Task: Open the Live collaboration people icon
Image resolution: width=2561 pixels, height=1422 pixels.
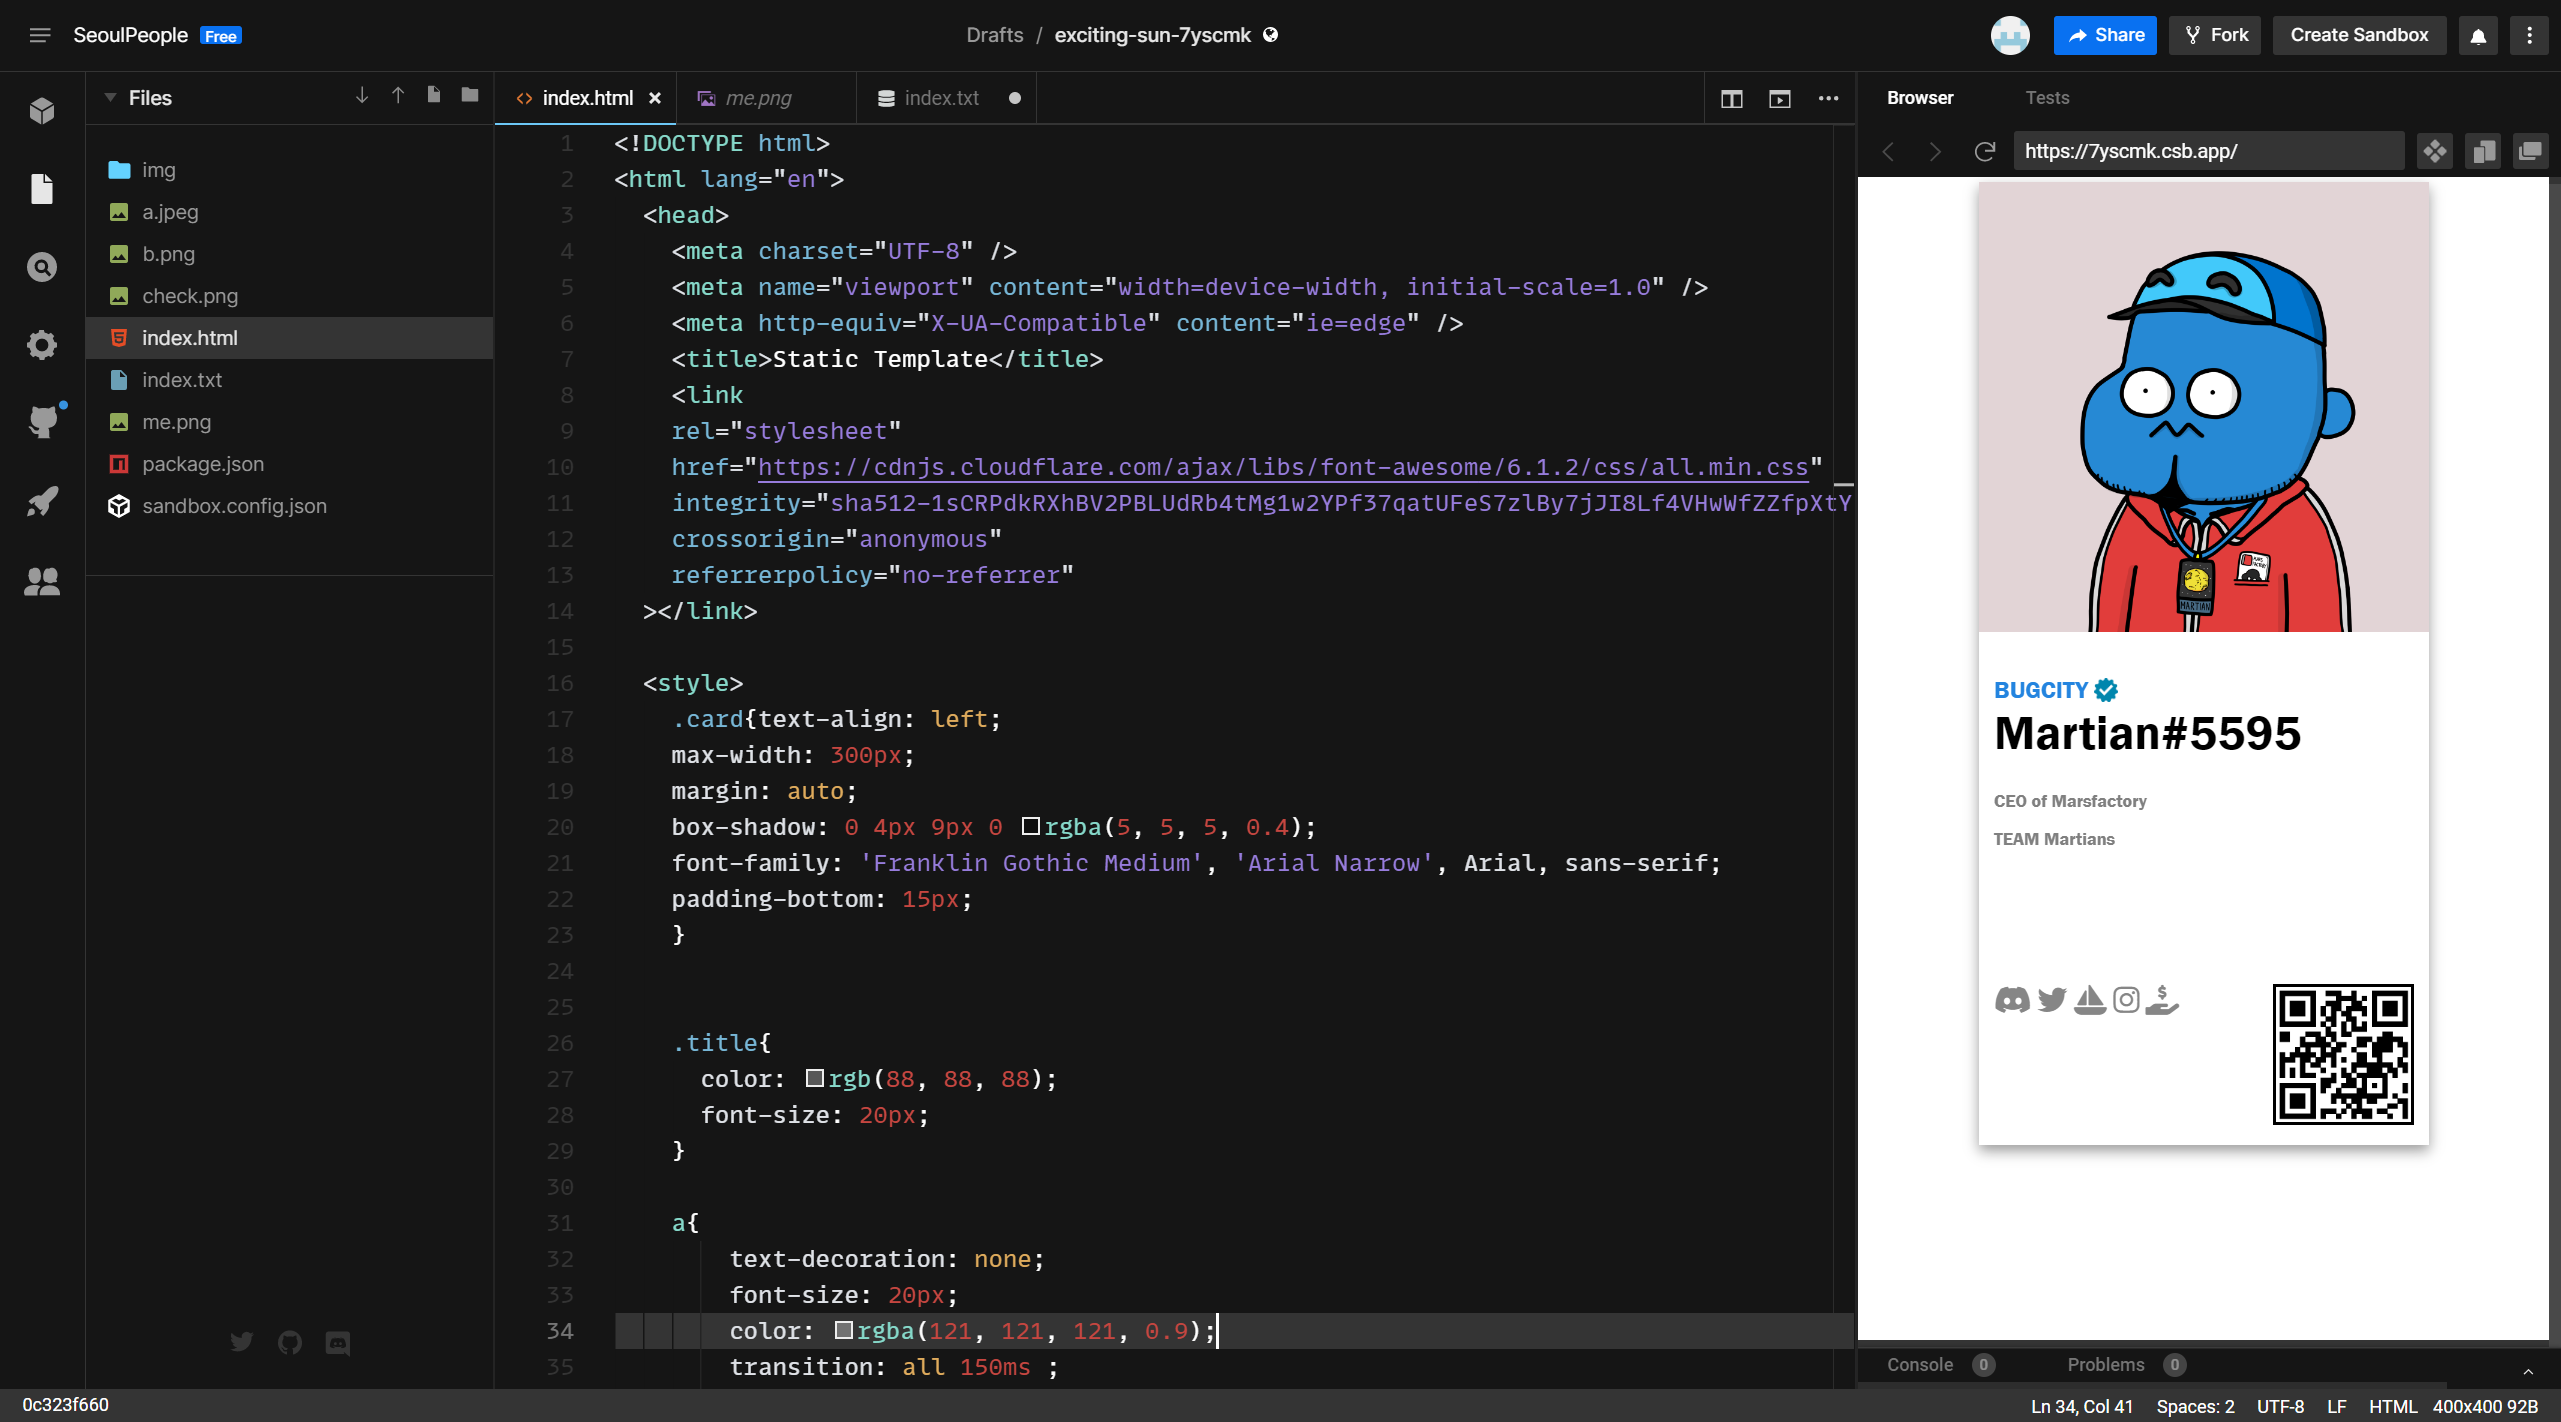Action: pos(41,581)
